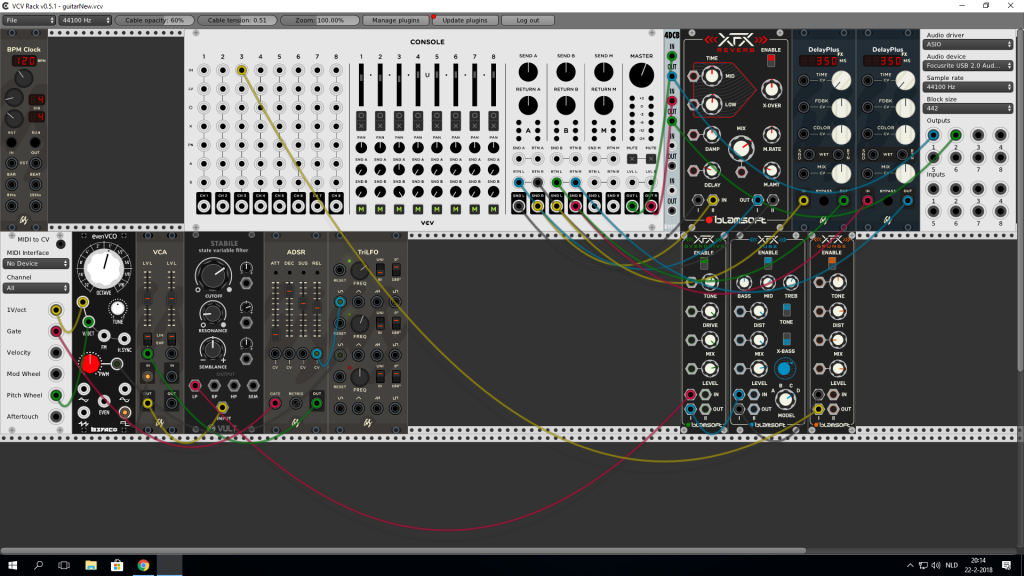
Task: Click the Audio Interface output 2 jack
Action: pos(955,135)
